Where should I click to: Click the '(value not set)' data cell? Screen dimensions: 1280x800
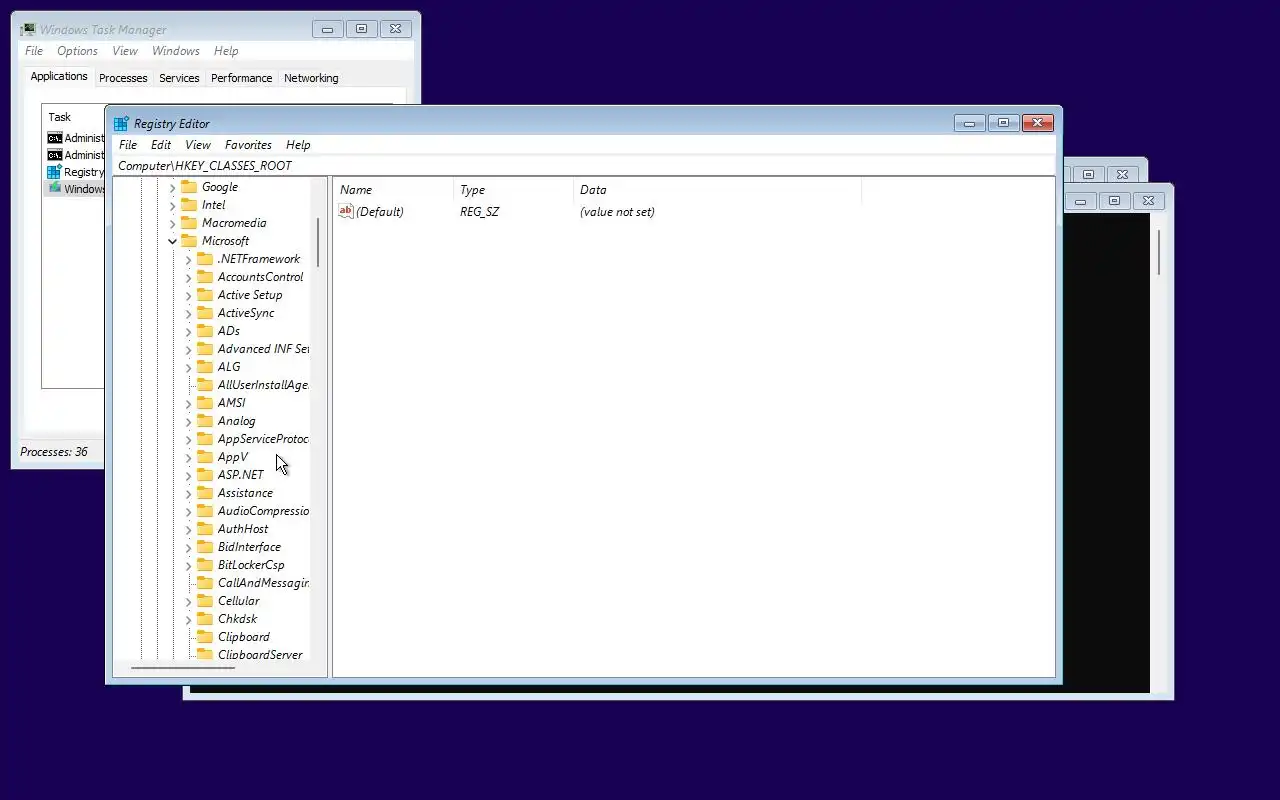617,212
